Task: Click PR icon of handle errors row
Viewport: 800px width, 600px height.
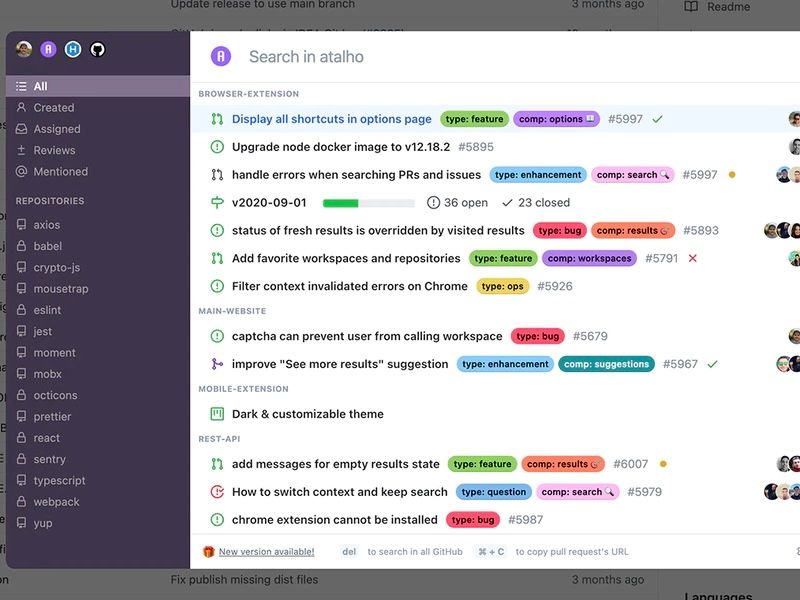Action: pyautogui.click(x=217, y=174)
